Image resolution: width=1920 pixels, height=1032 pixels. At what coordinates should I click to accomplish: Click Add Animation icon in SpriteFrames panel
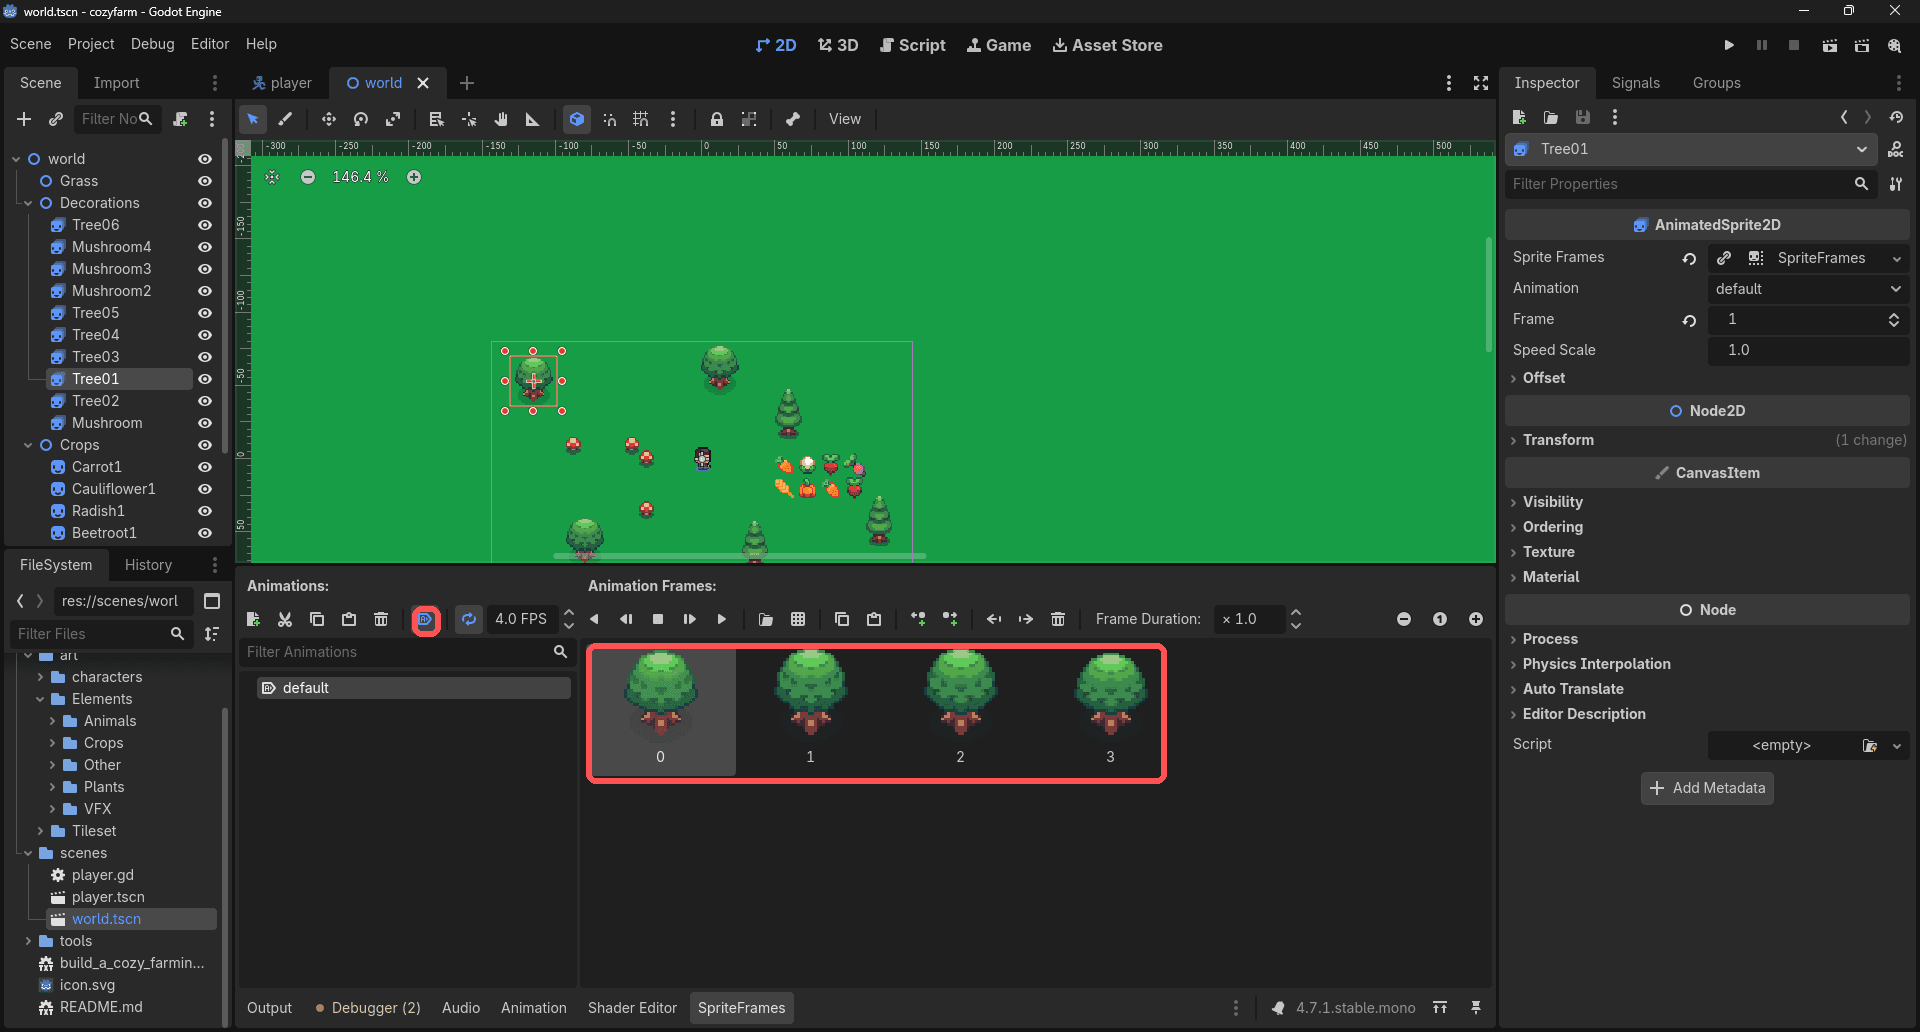pyautogui.click(x=253, y=619)
